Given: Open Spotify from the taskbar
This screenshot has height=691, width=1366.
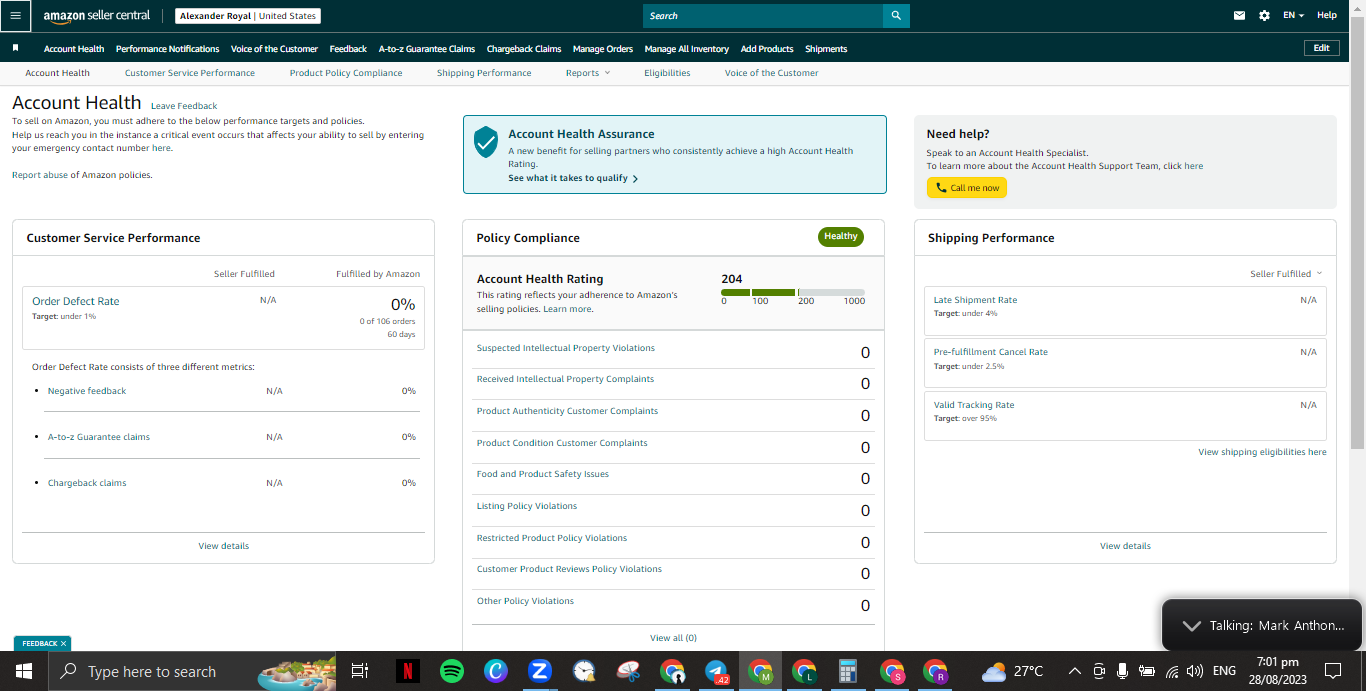Looking at the screenshot, I should point(452,671).
